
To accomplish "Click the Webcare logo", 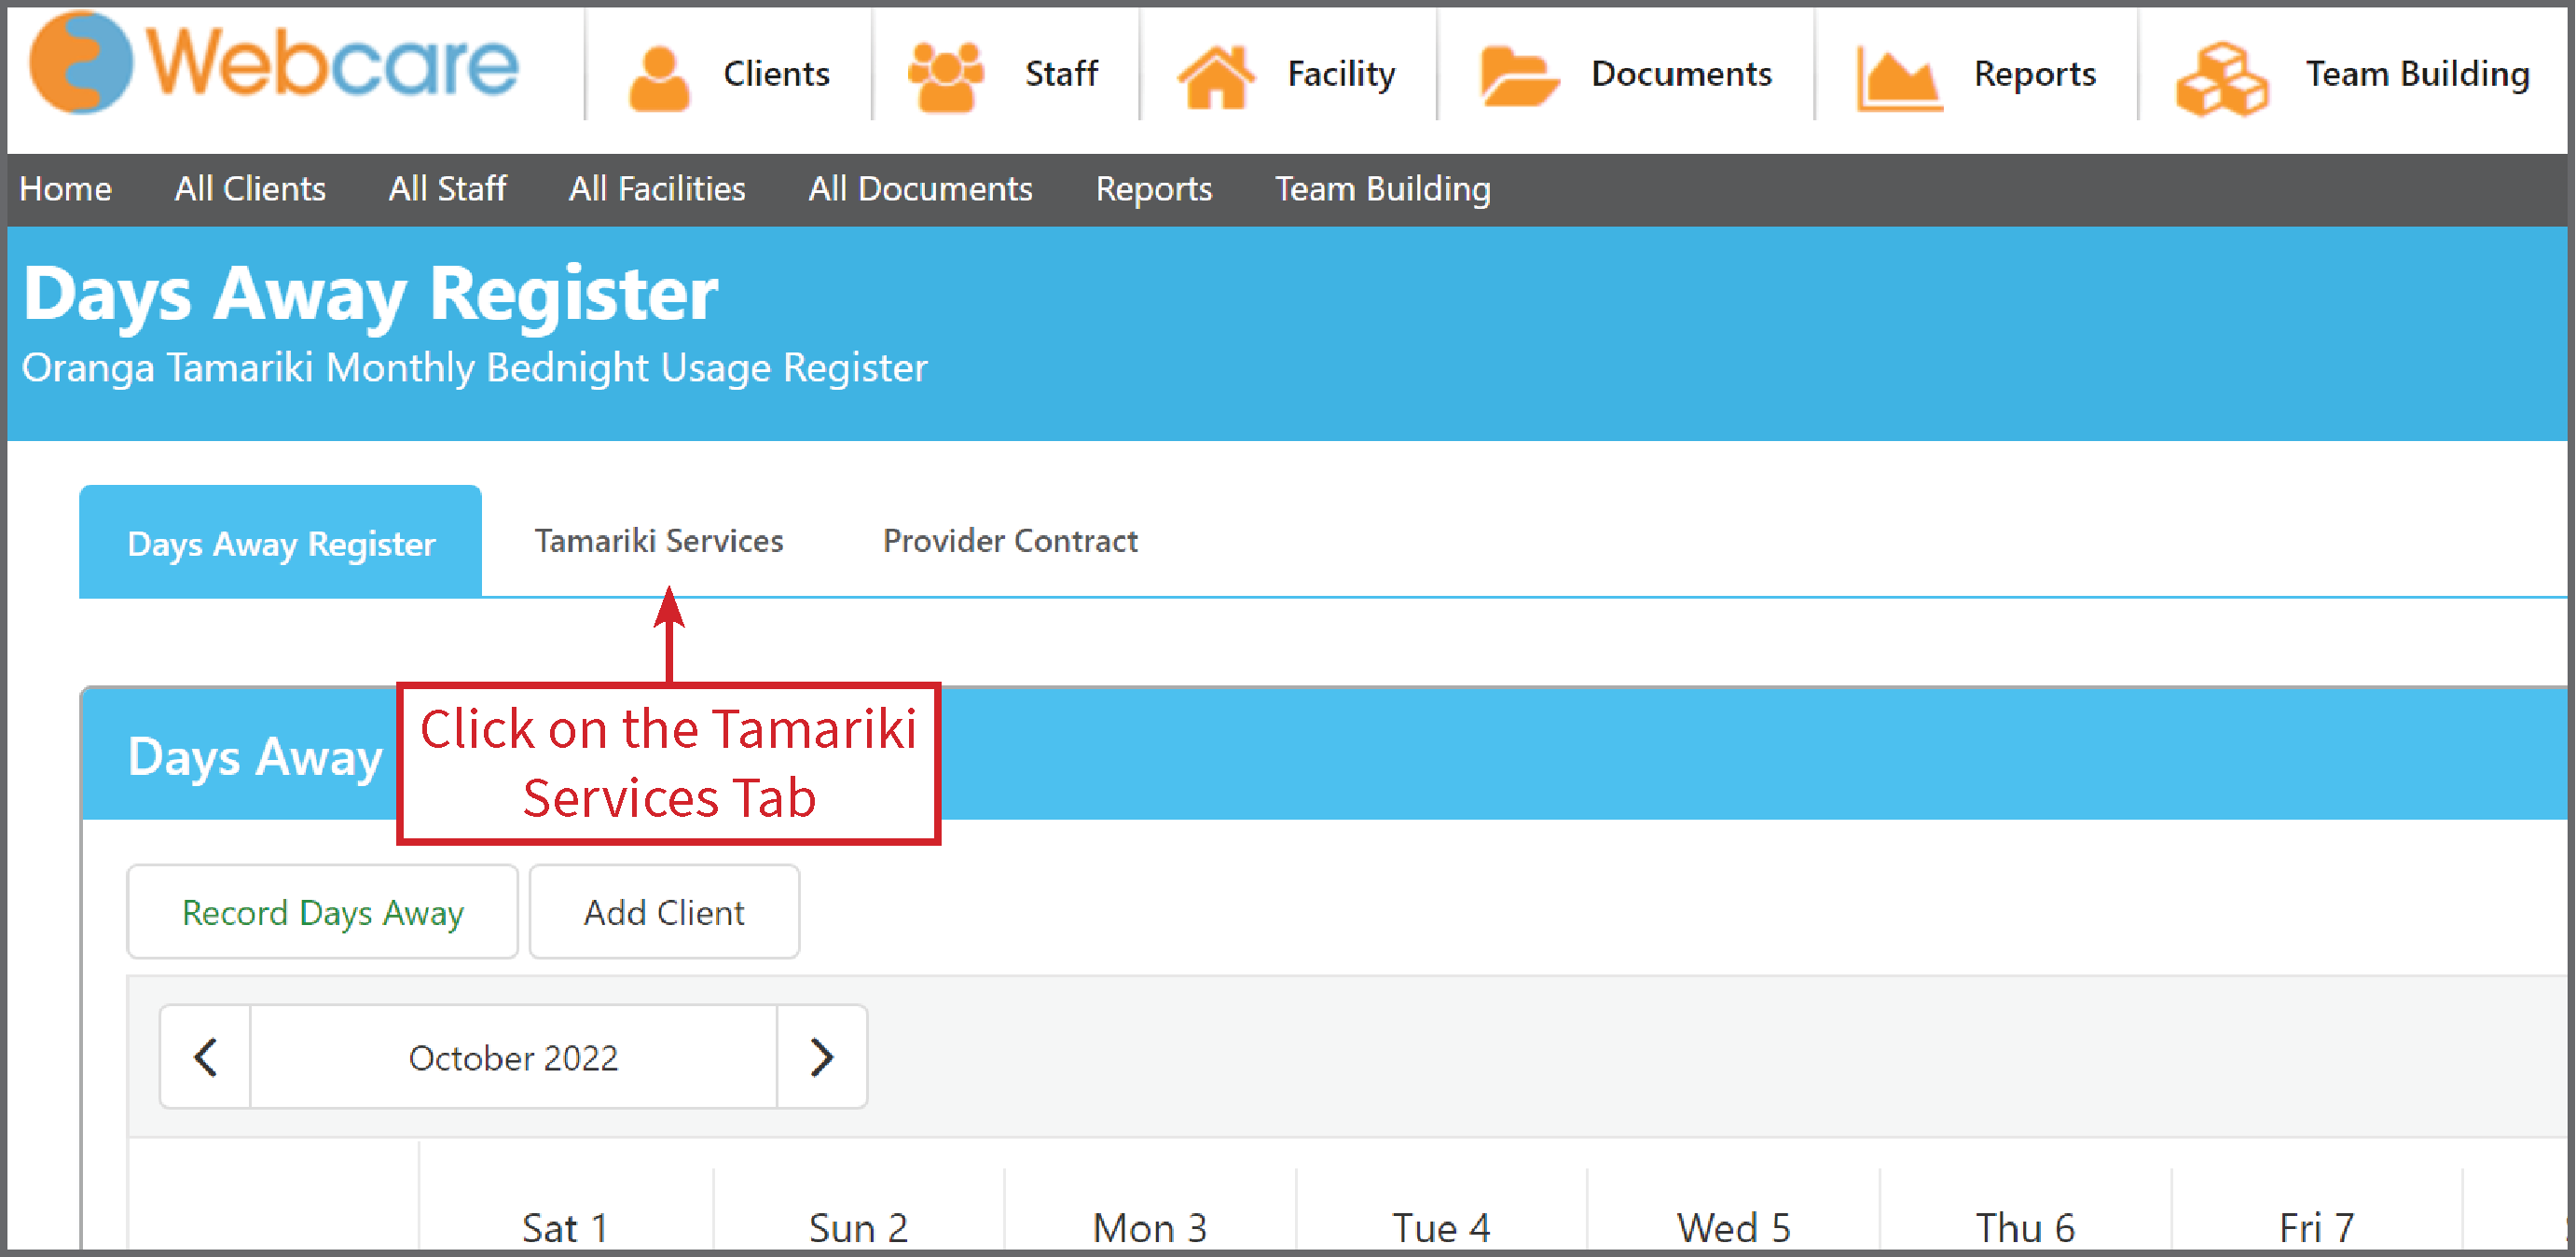I will (274, 64).
